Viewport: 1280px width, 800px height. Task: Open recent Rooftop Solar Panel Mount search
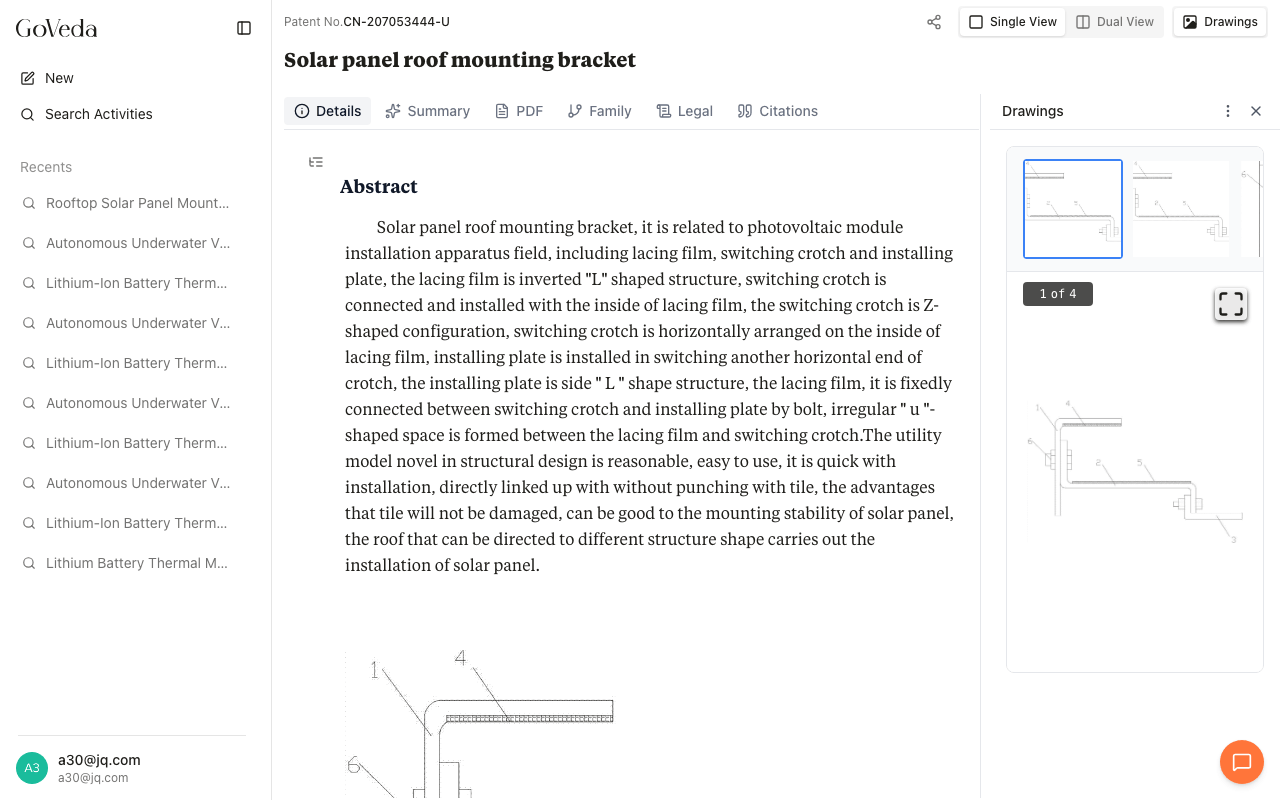coord(137,203)
